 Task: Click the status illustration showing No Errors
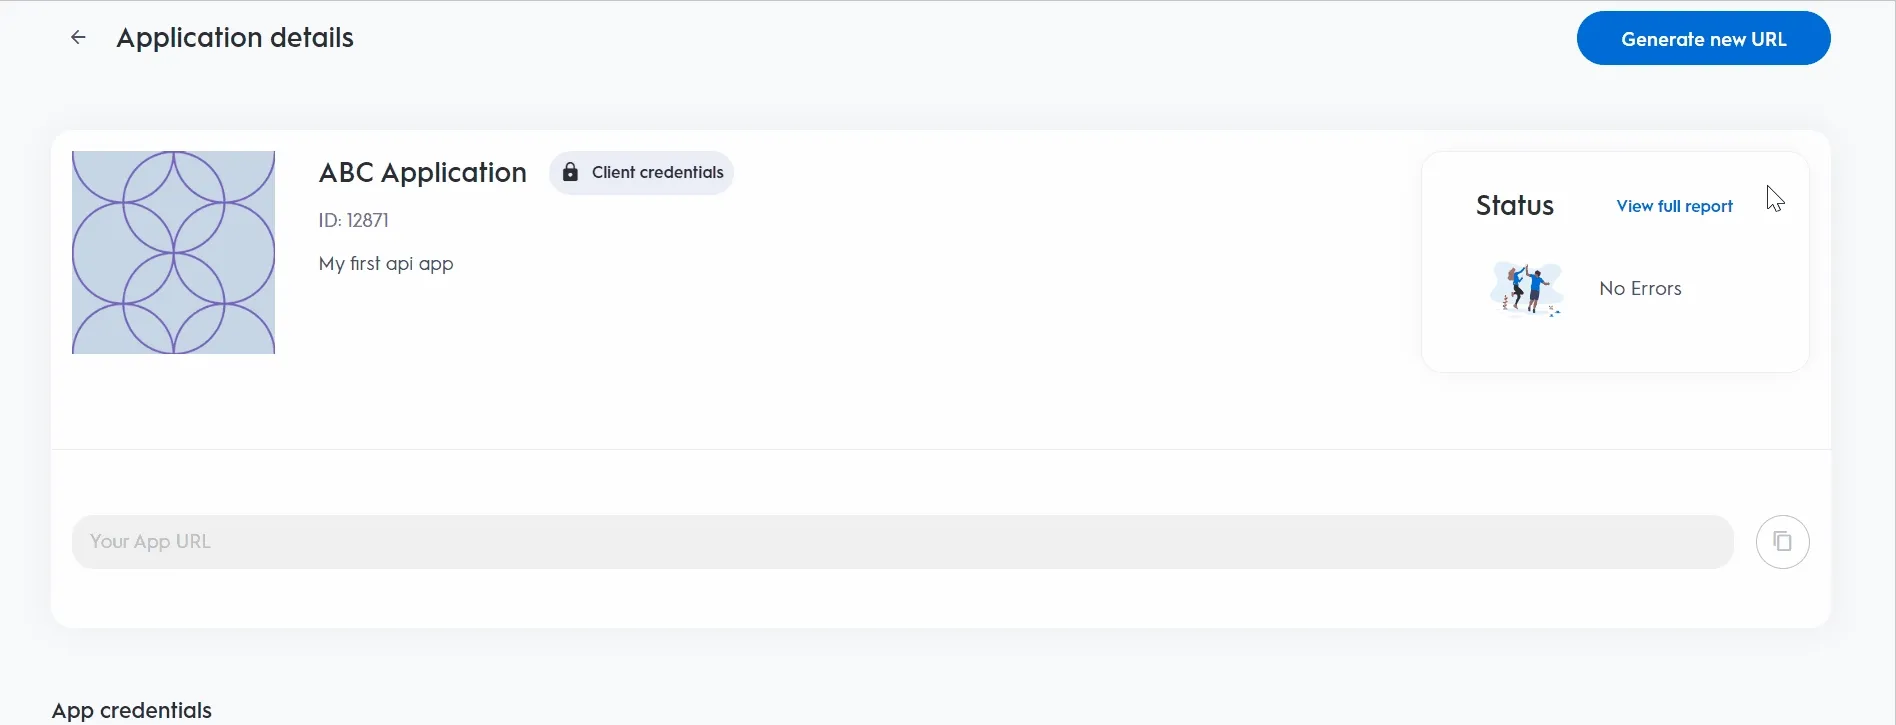(1526, 288)
